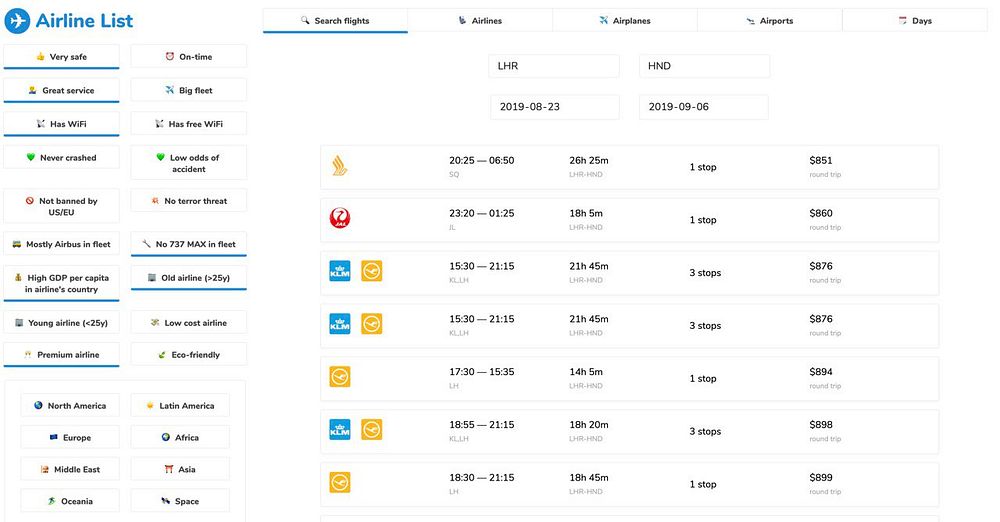Click the 17:30 — 15:35 flight time
The height and width of the screenshot is (522, 1000).
(x=482, y=372)
